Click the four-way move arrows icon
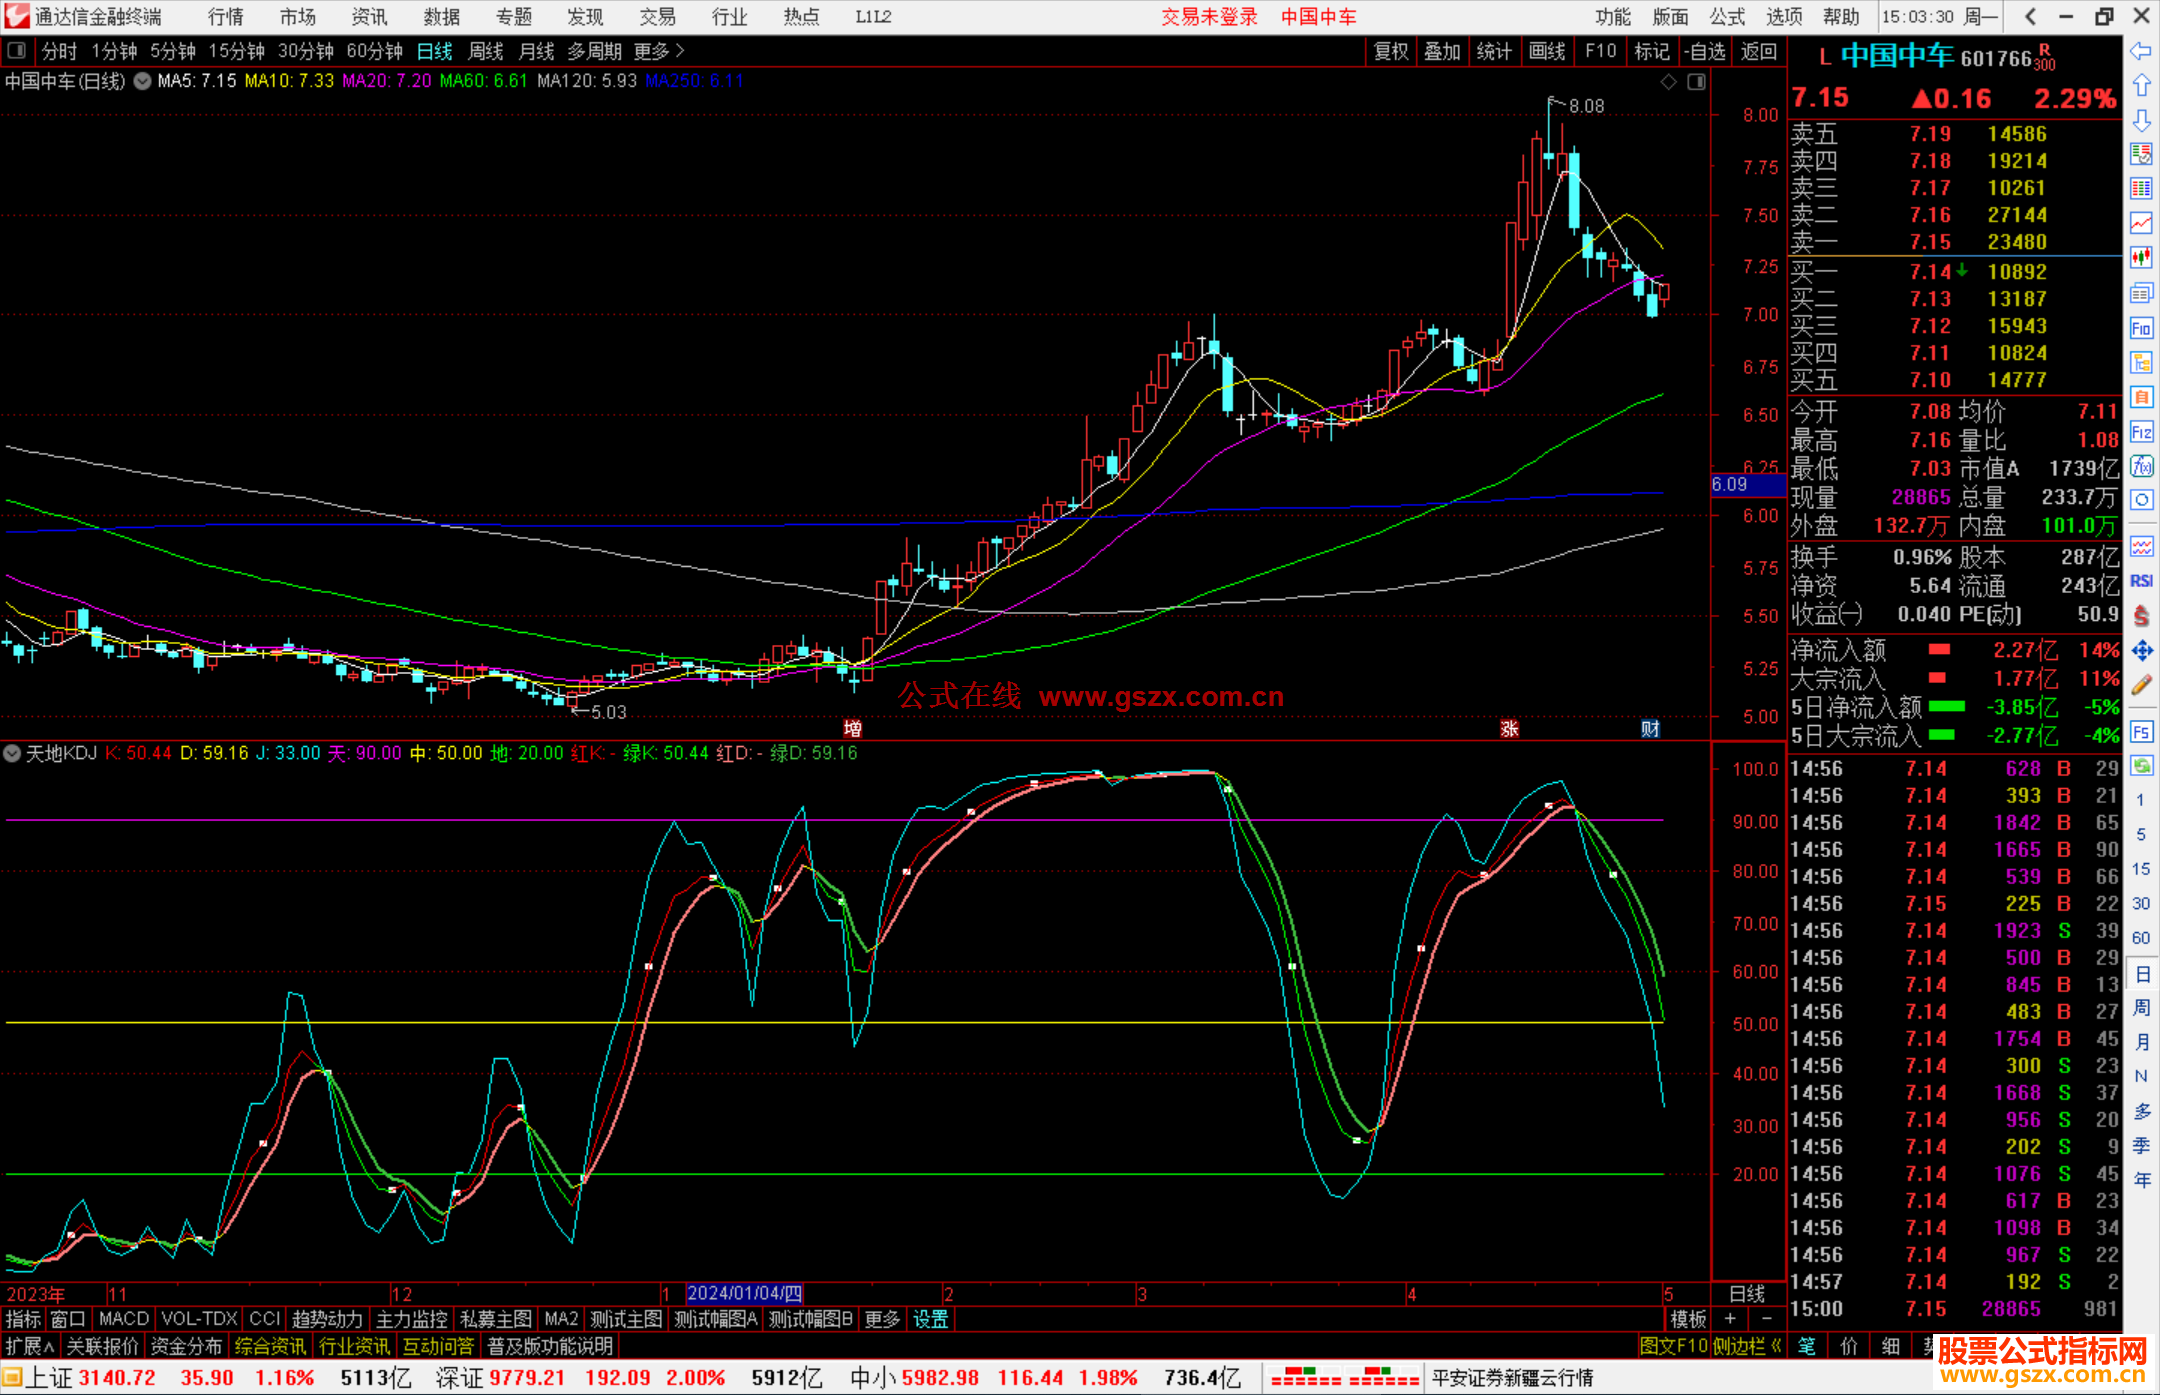 tap(2141, 651)
